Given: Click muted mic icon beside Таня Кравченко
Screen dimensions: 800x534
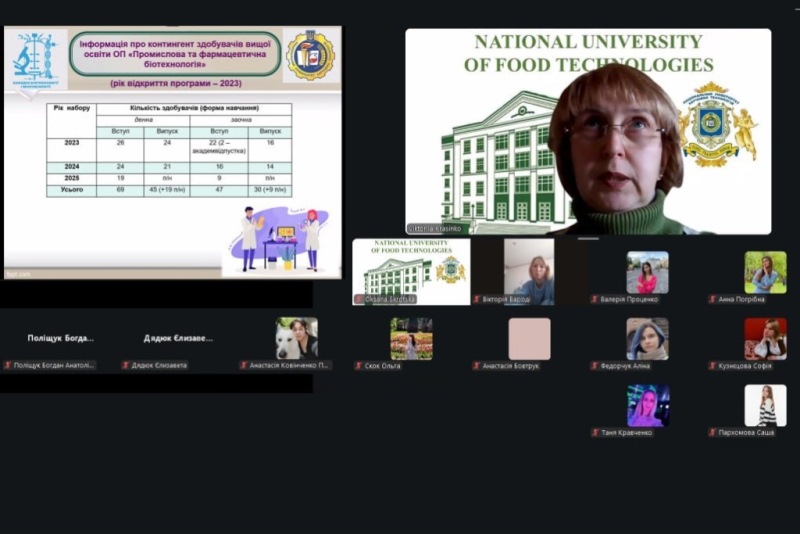Looking at the screenshot, I should point(594,433).
